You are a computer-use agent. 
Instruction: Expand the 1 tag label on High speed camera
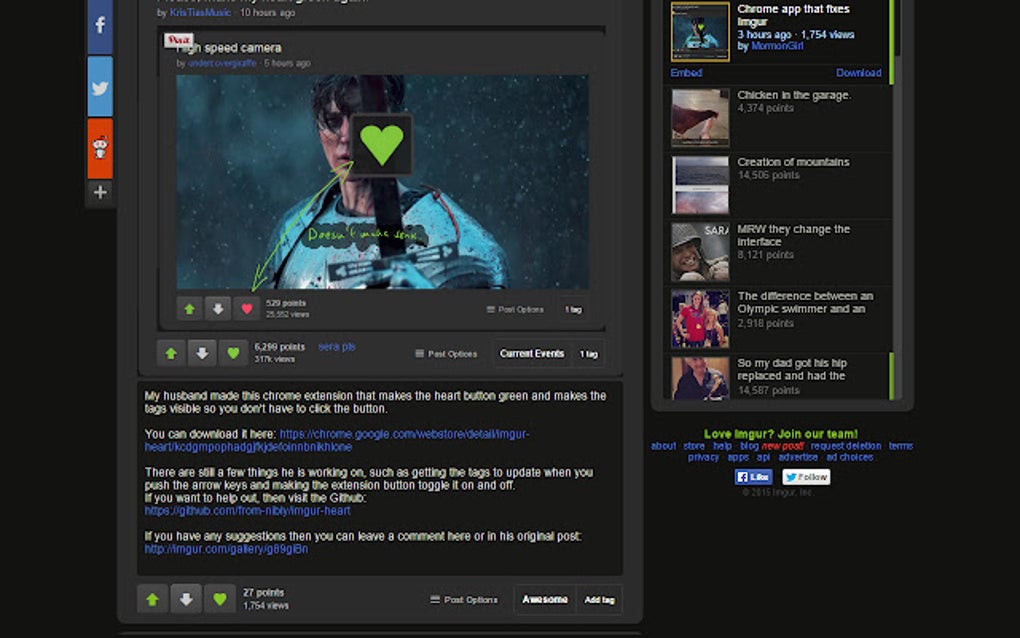[x=572, y=309]
